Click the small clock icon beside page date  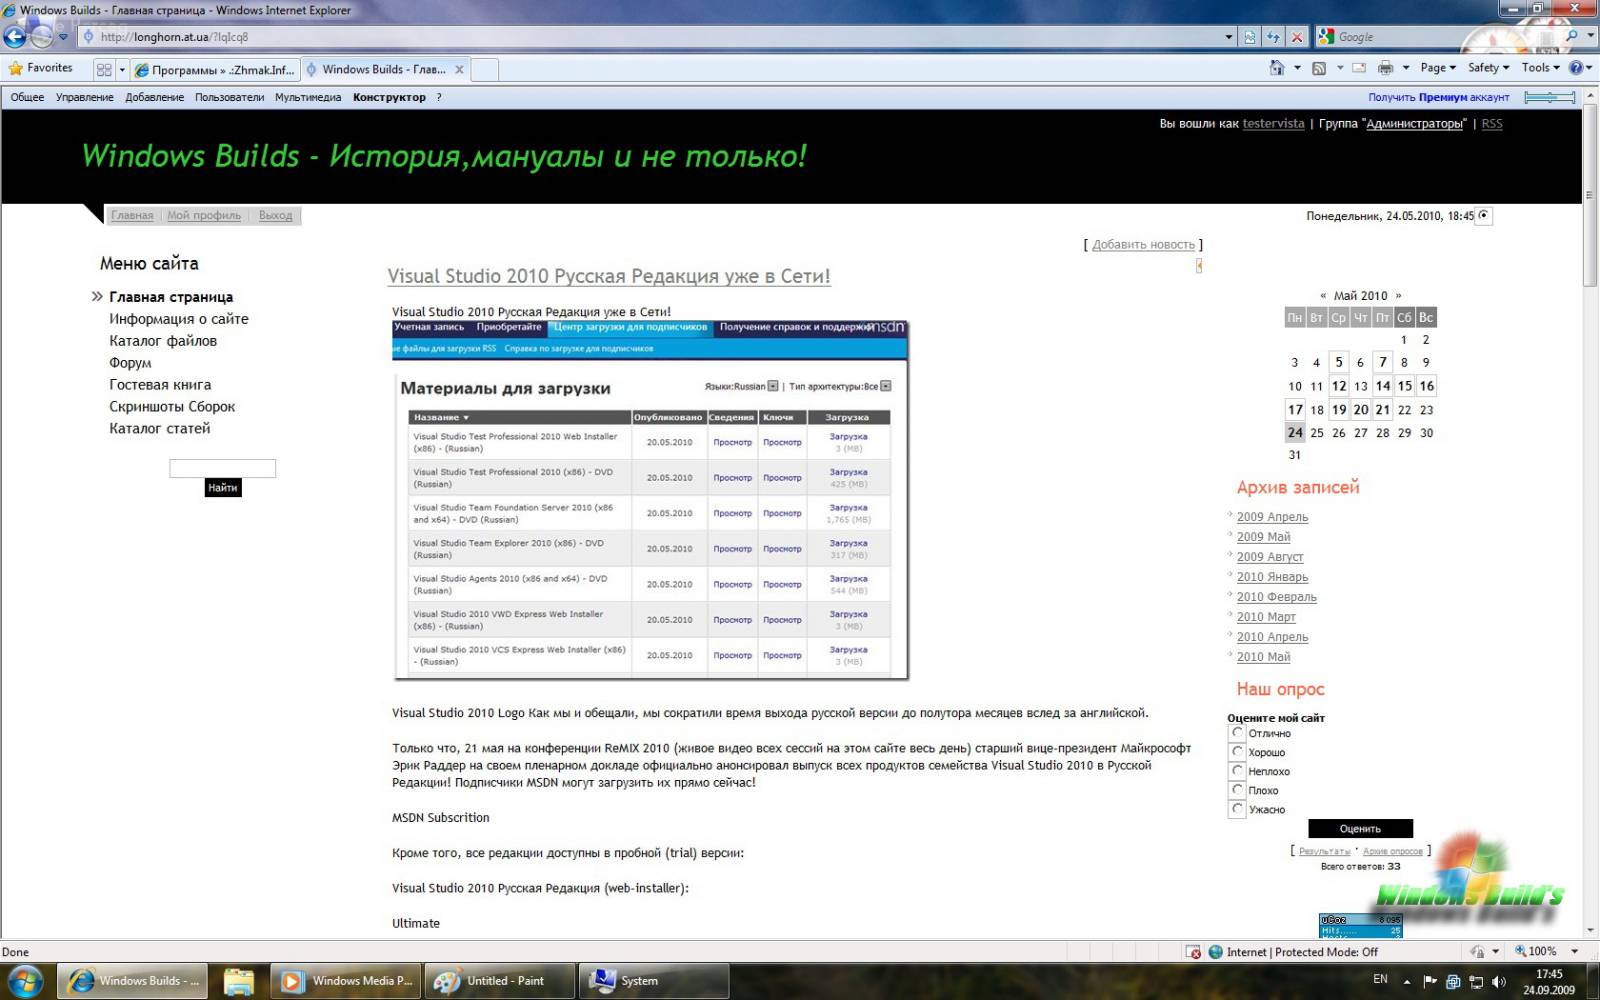(x=1485, y=216)
